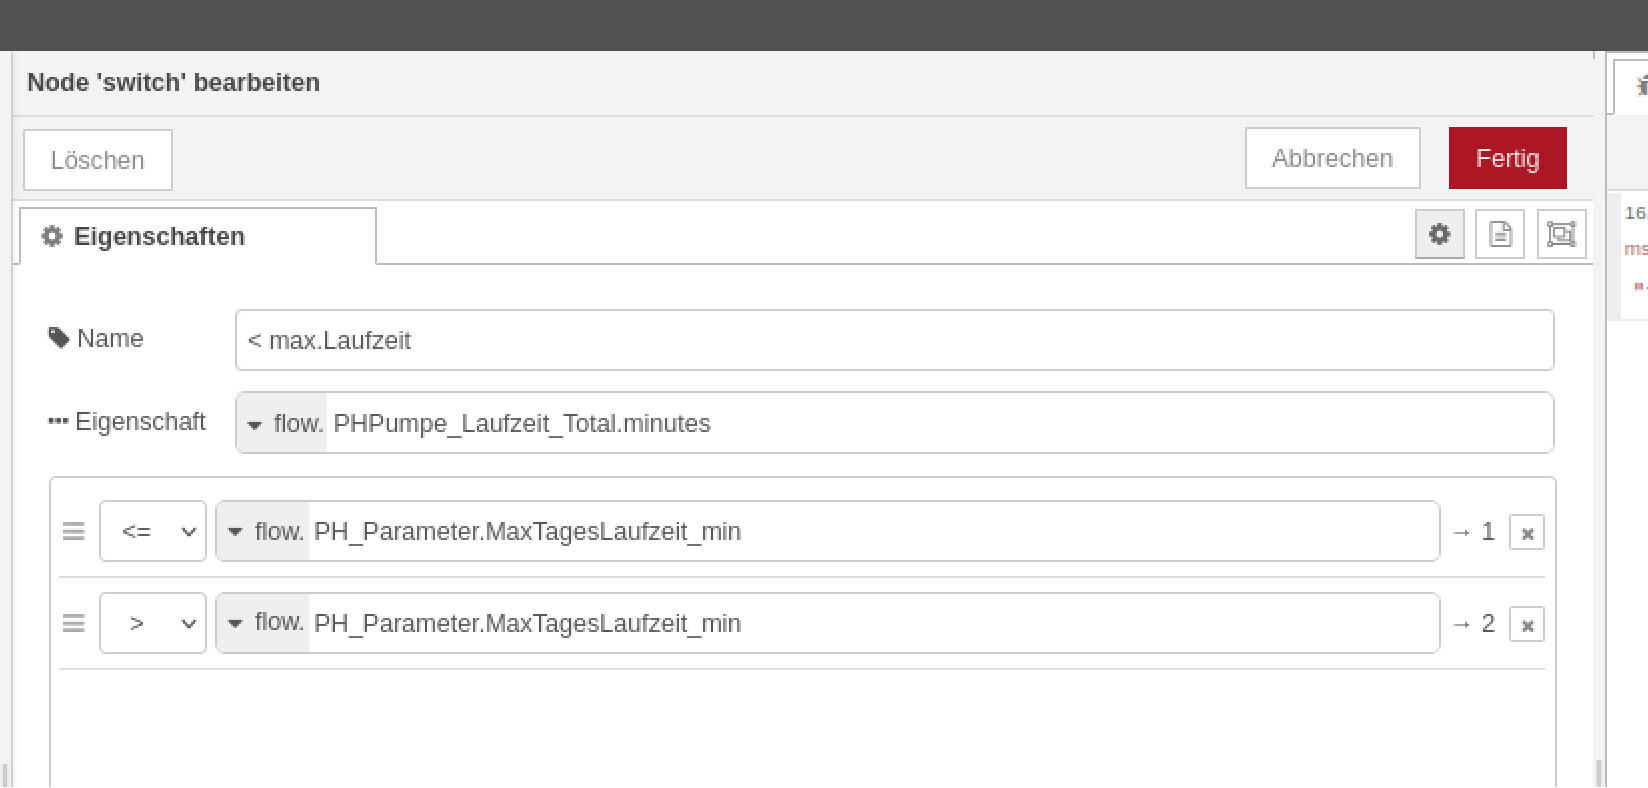The width and height of the screenshot is (1648, 788).
Task: Edit PHPumpe_Laufzeit_Total.minutes property field
Action: (x=939, y=423)
